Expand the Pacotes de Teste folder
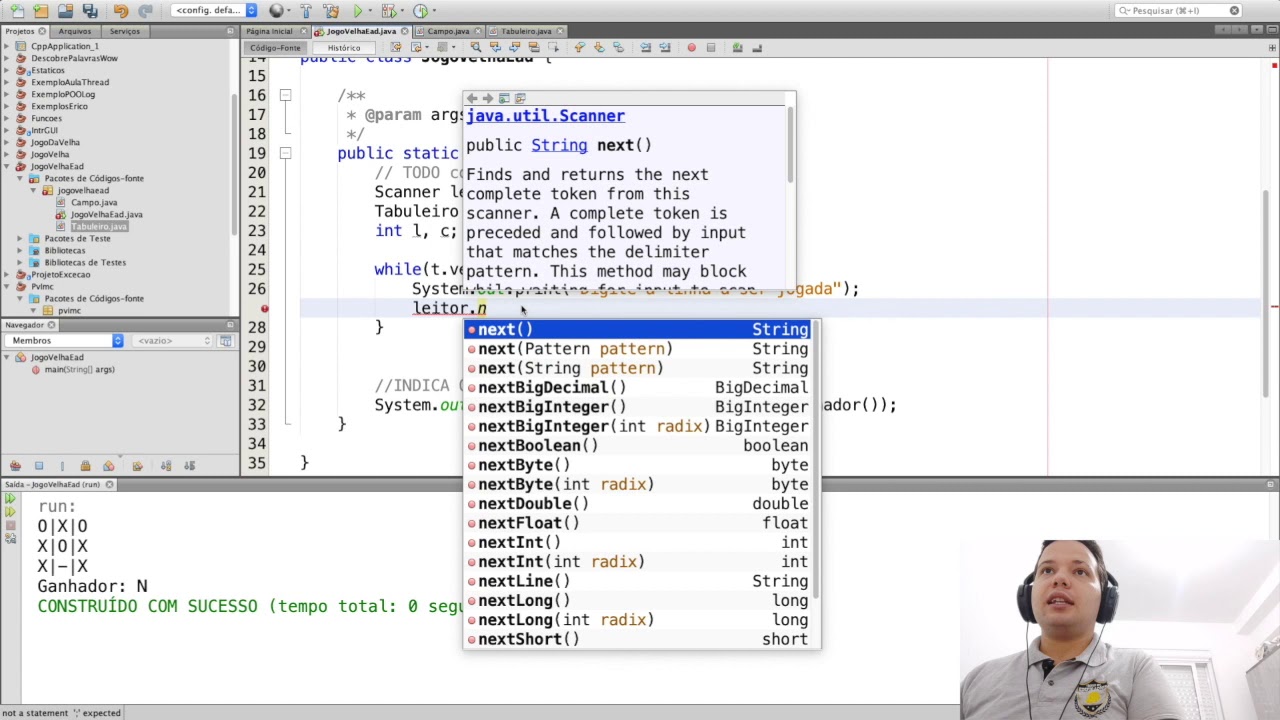 click(20, 238)
